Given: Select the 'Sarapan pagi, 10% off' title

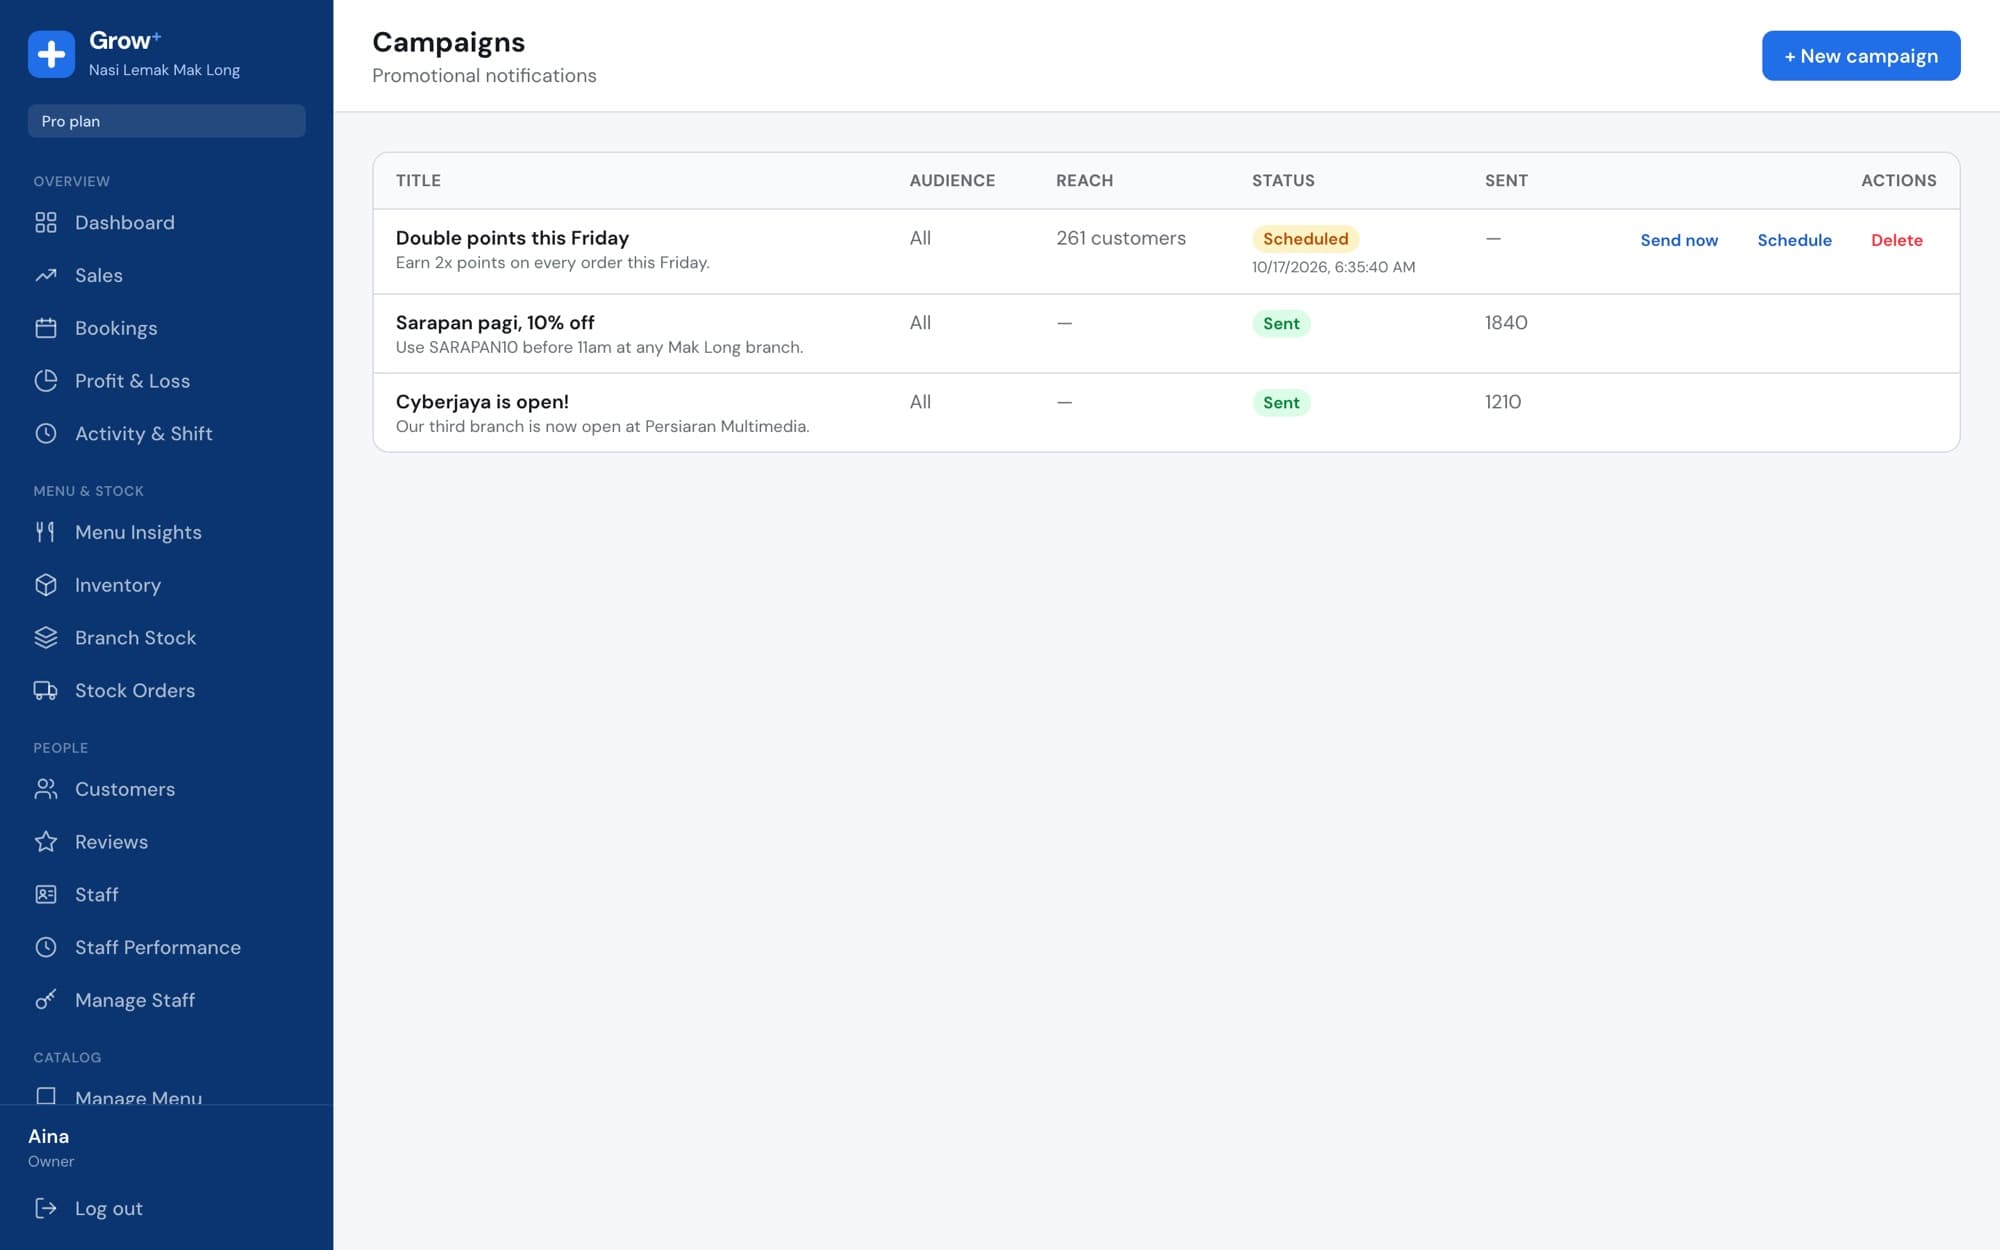Looking at the screenshot, I should click(495, 323).
